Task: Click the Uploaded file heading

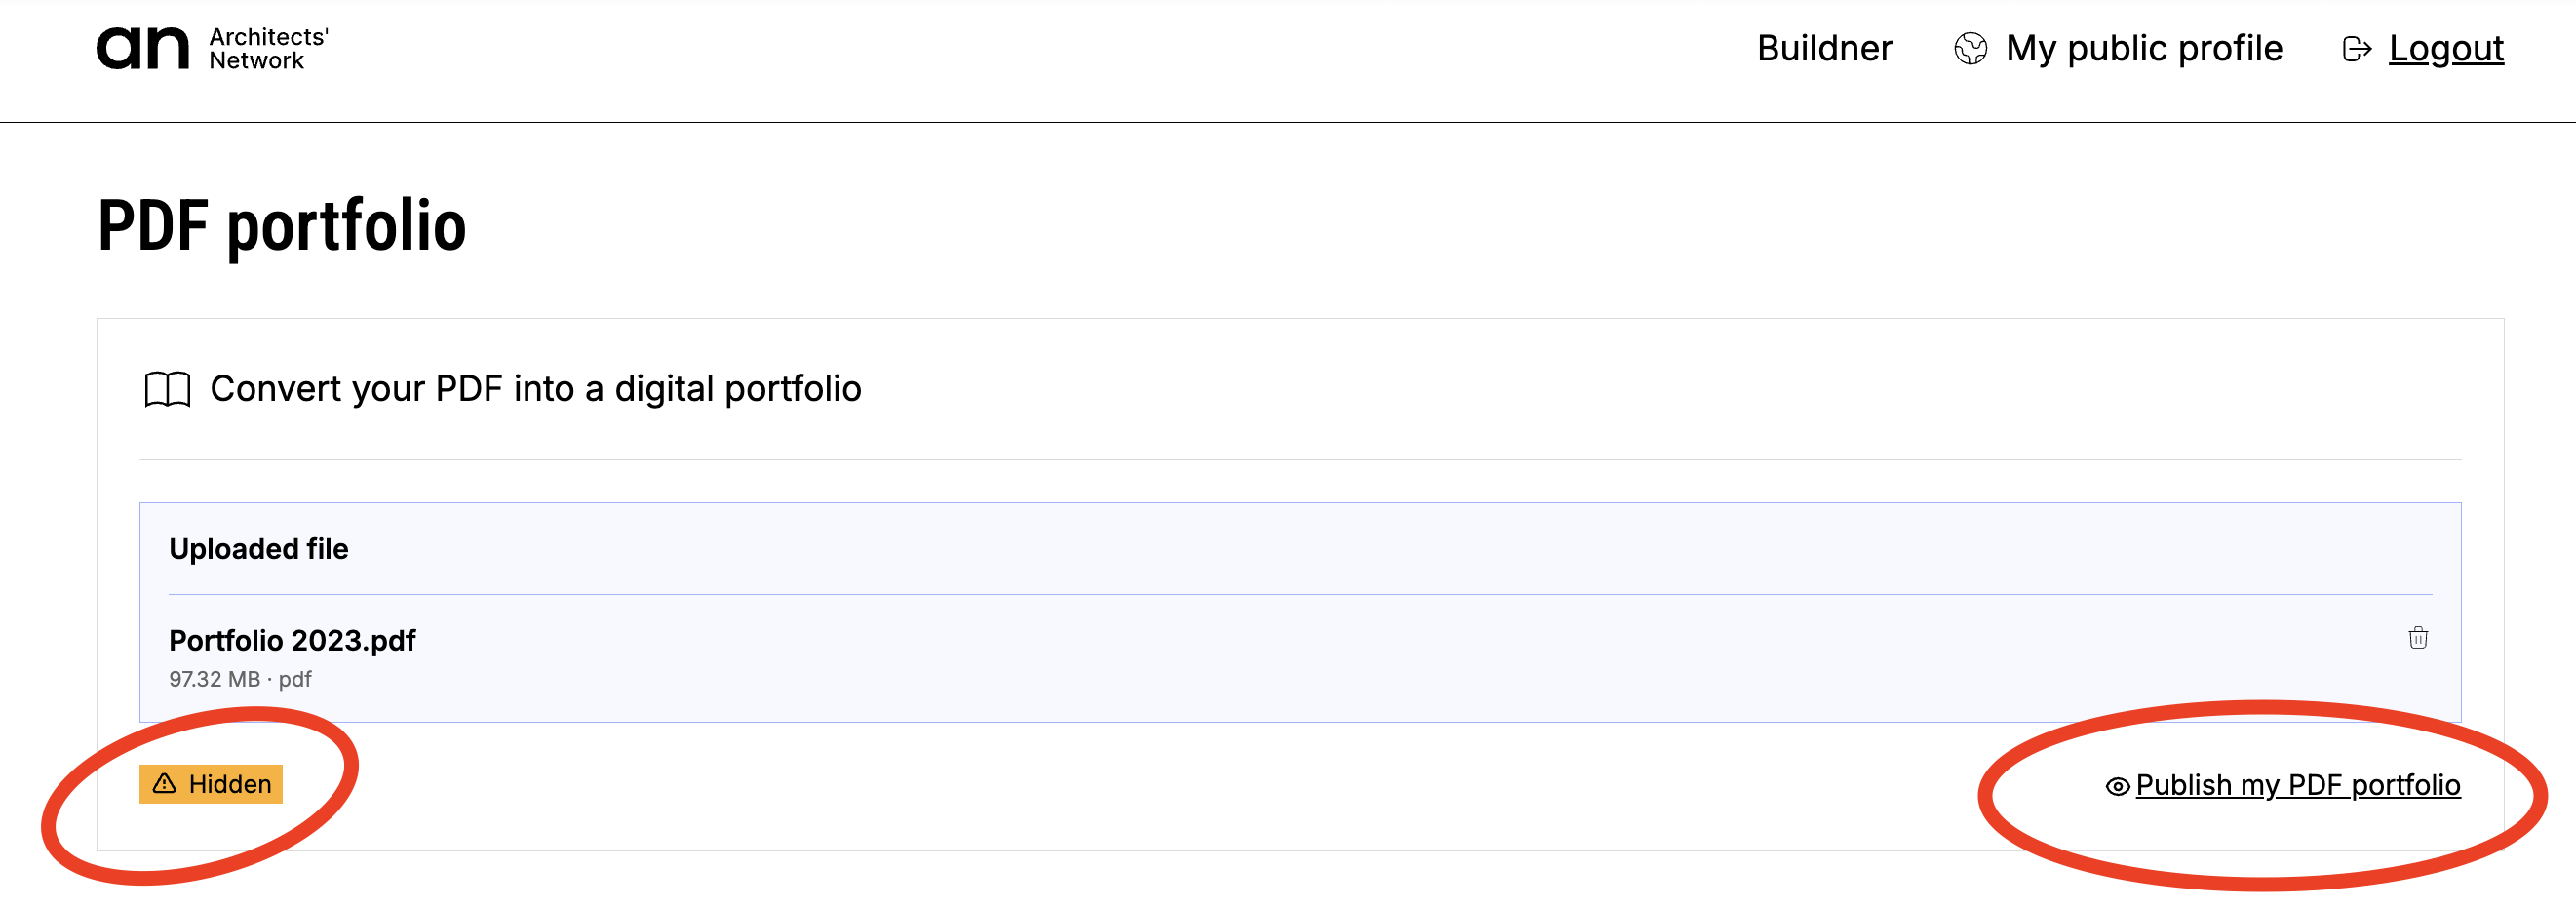Action: pyautogui.click(x=258, y=549)
